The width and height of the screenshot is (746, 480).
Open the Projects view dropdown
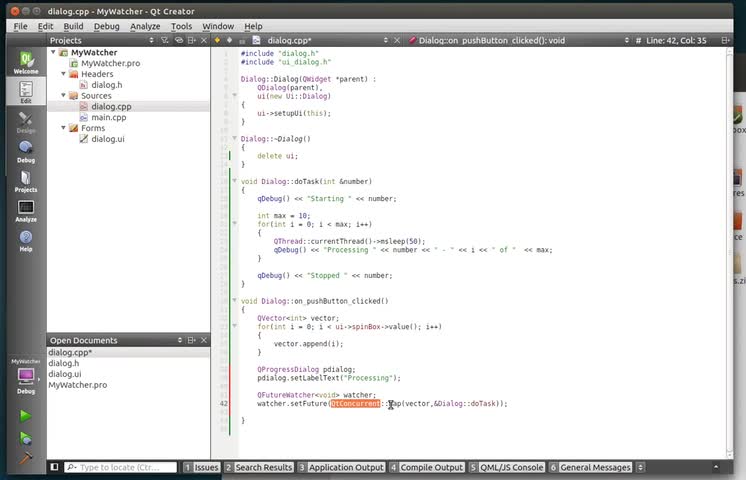pyautogui.click(x=152, y=40)
